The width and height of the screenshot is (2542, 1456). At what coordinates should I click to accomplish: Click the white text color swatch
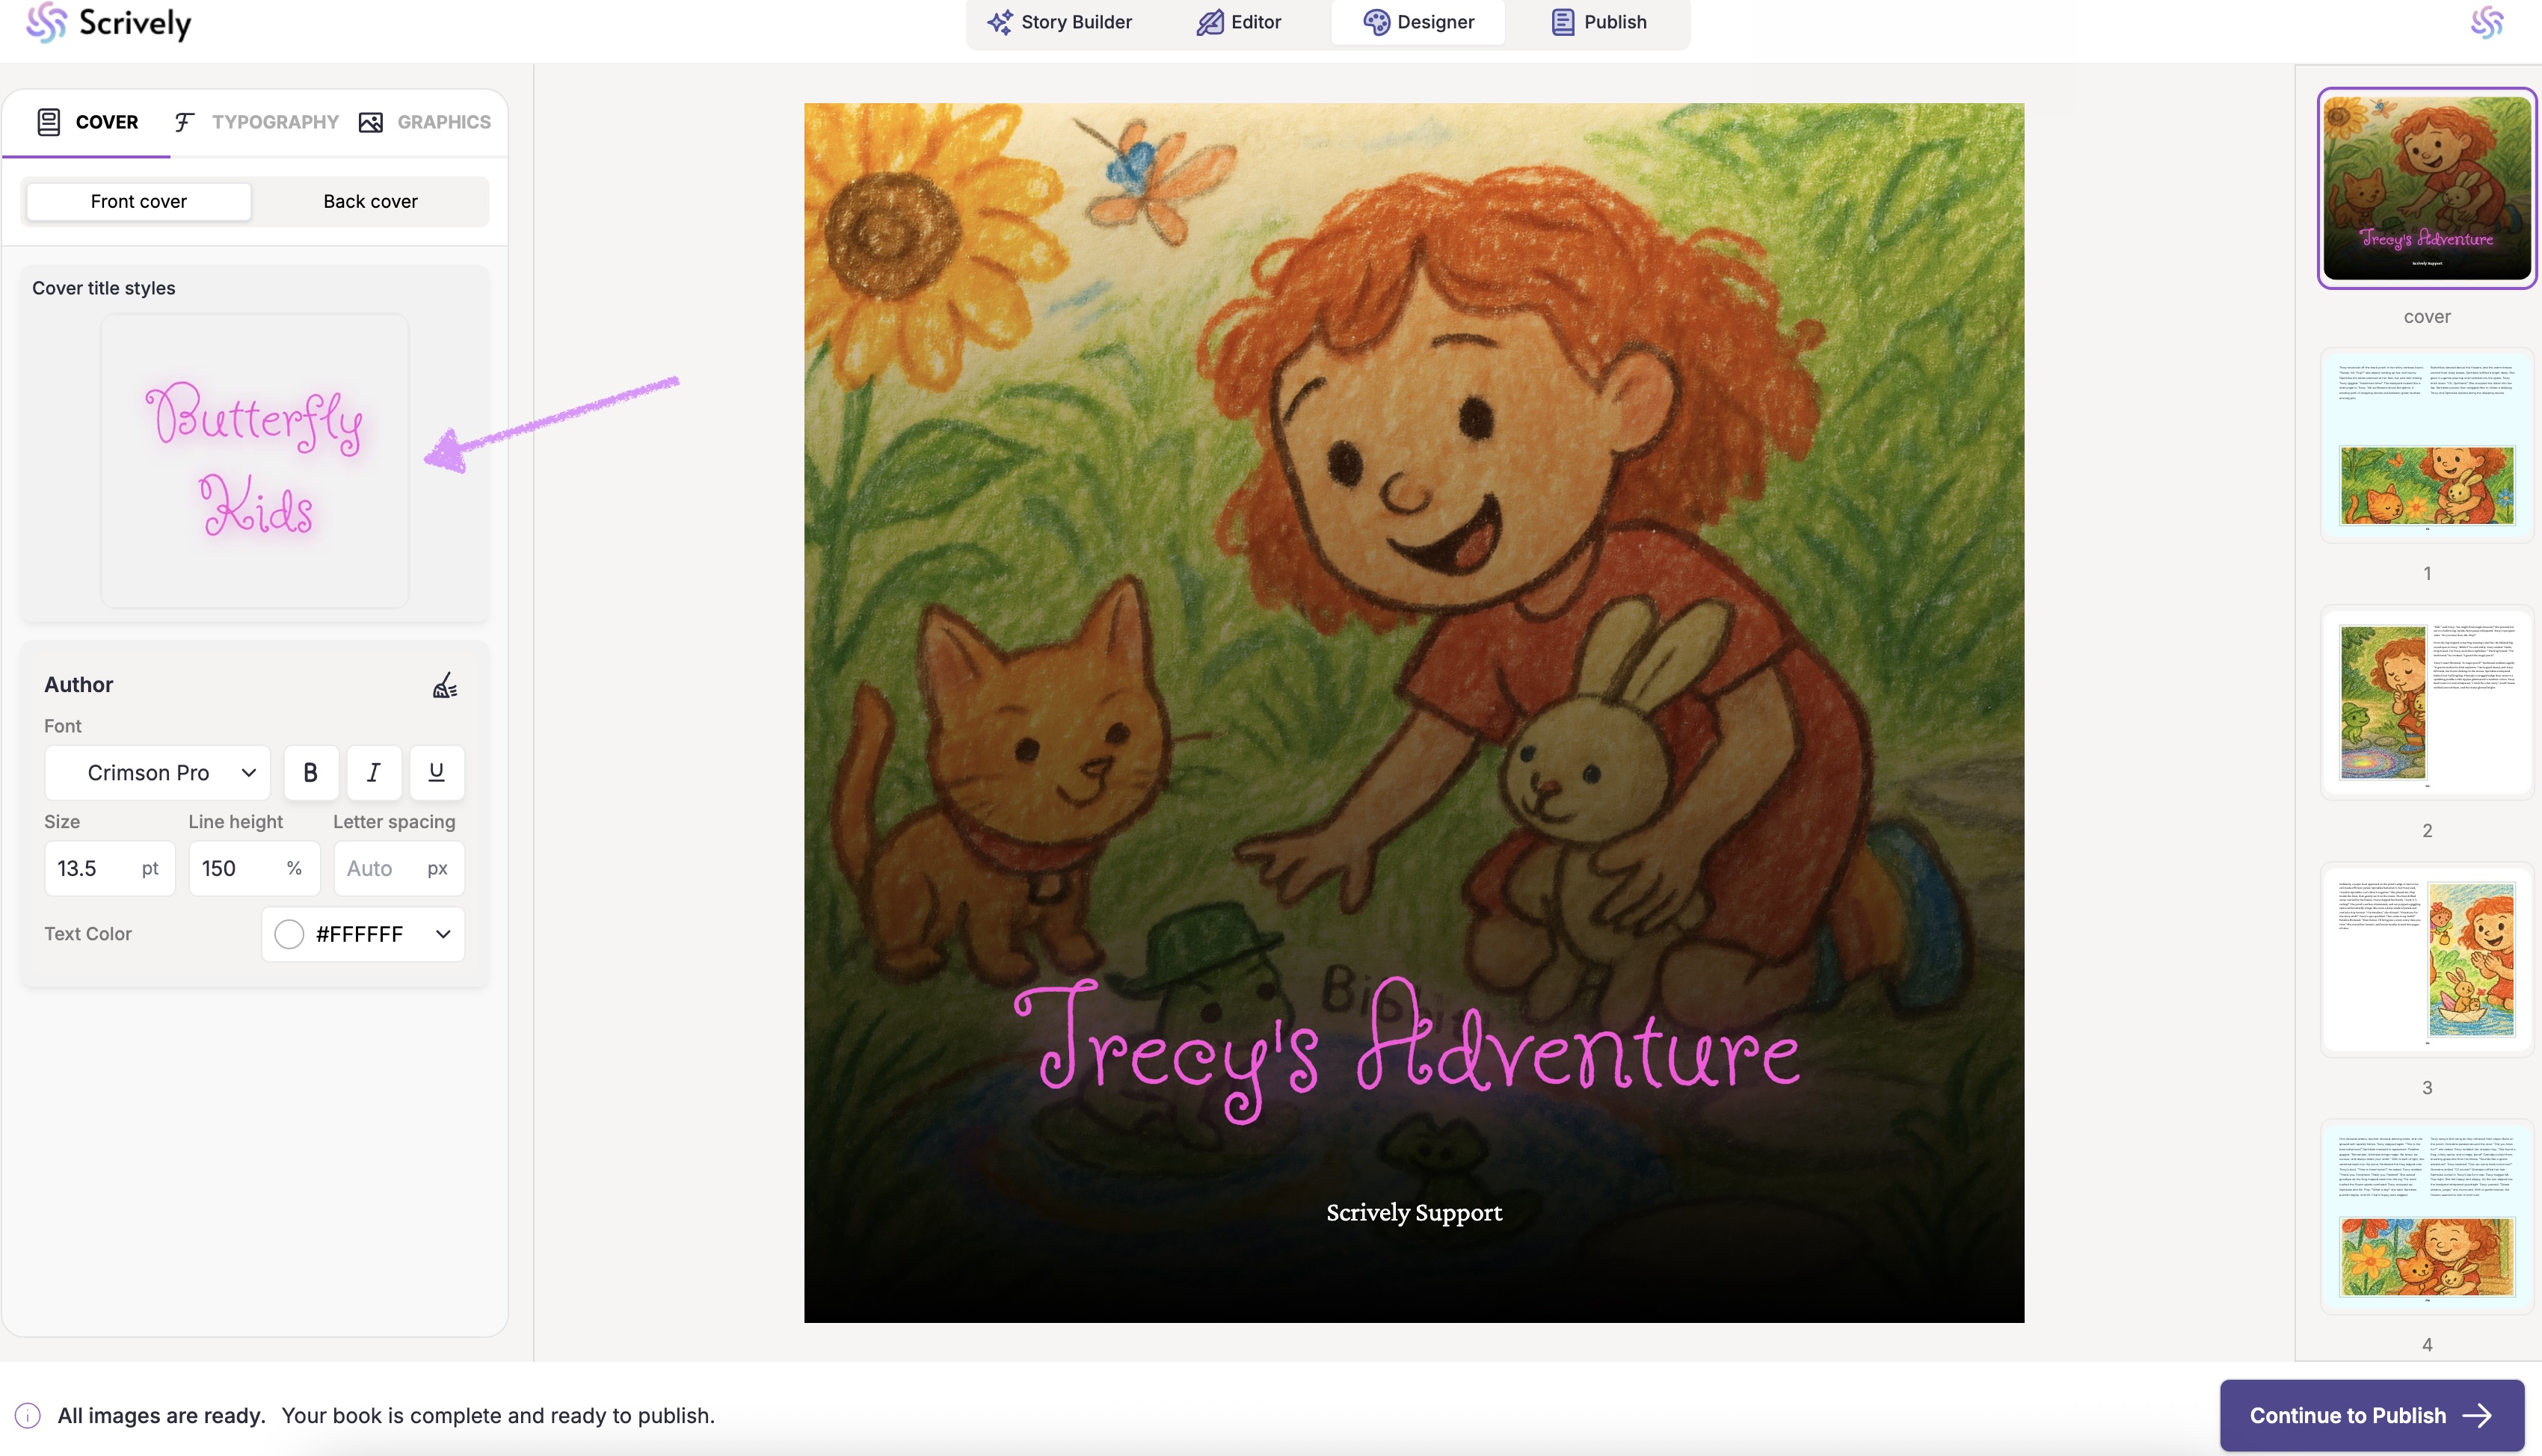click(289, 933)
